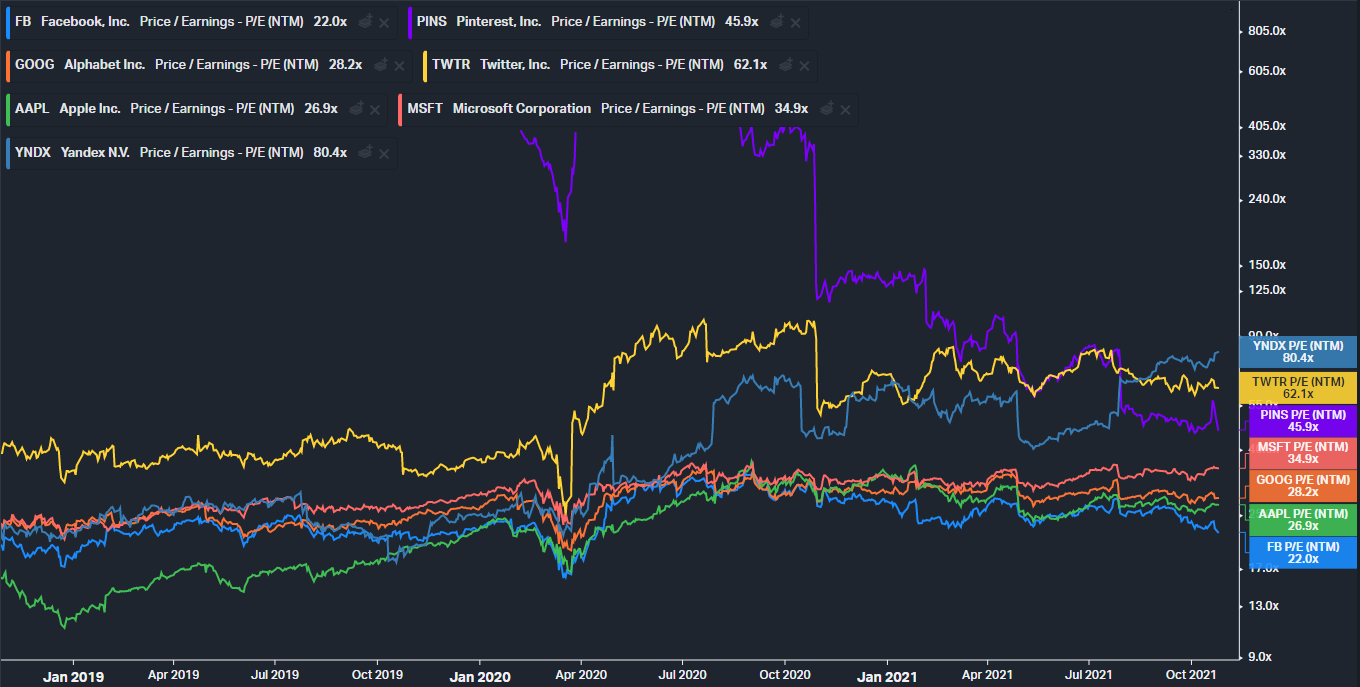Click the yellow color bar beside TWTR
This screenshot has width=1360, height=687.
click(425, 65)
